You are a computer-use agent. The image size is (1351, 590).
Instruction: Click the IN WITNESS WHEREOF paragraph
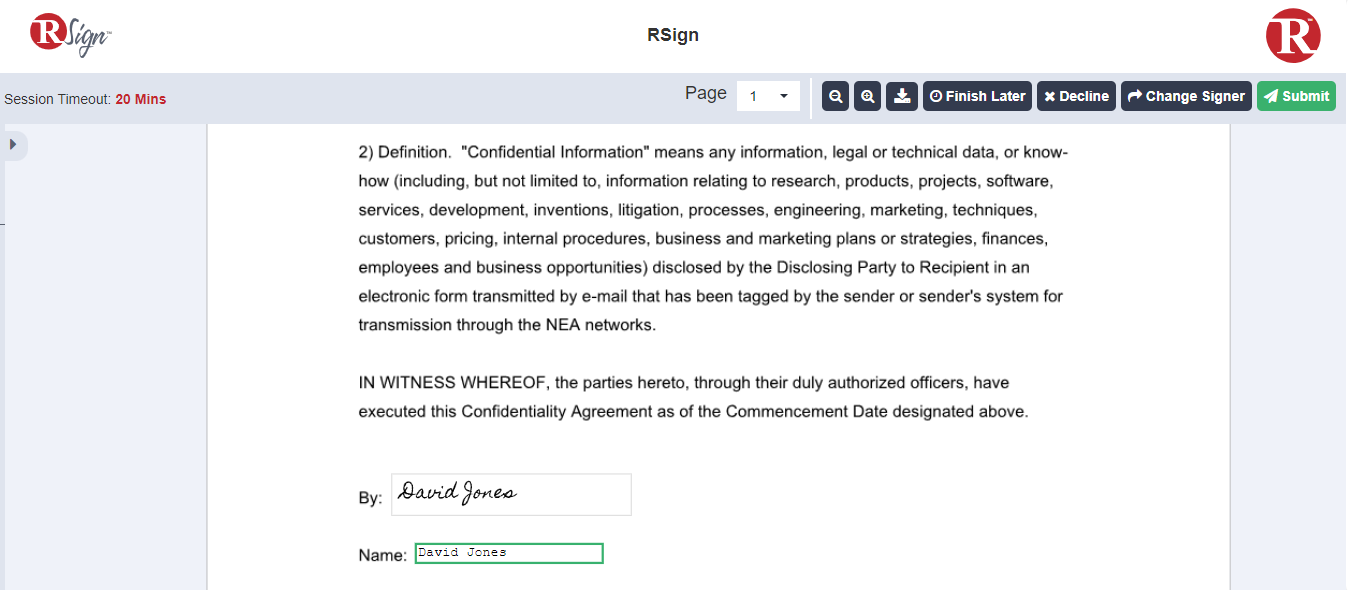point(693,397)
